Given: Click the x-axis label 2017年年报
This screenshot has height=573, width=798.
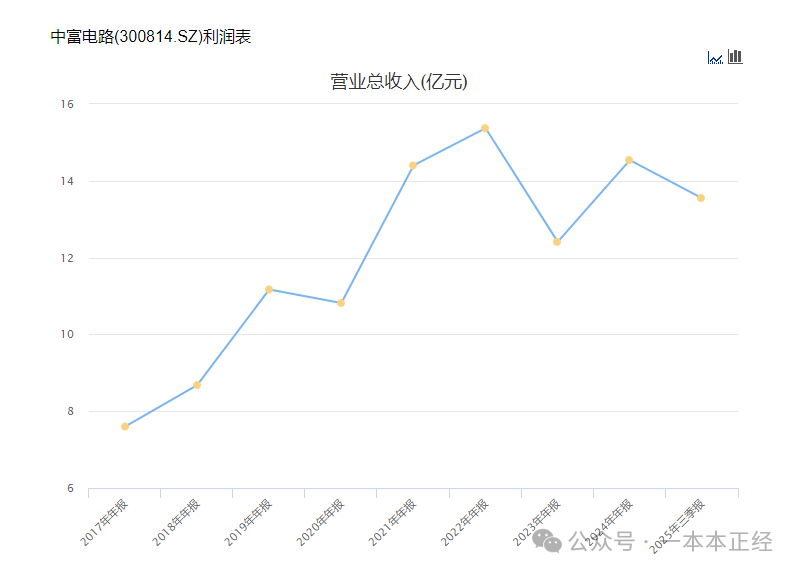Looking at the screenshot, I should [x=104, y=523].
